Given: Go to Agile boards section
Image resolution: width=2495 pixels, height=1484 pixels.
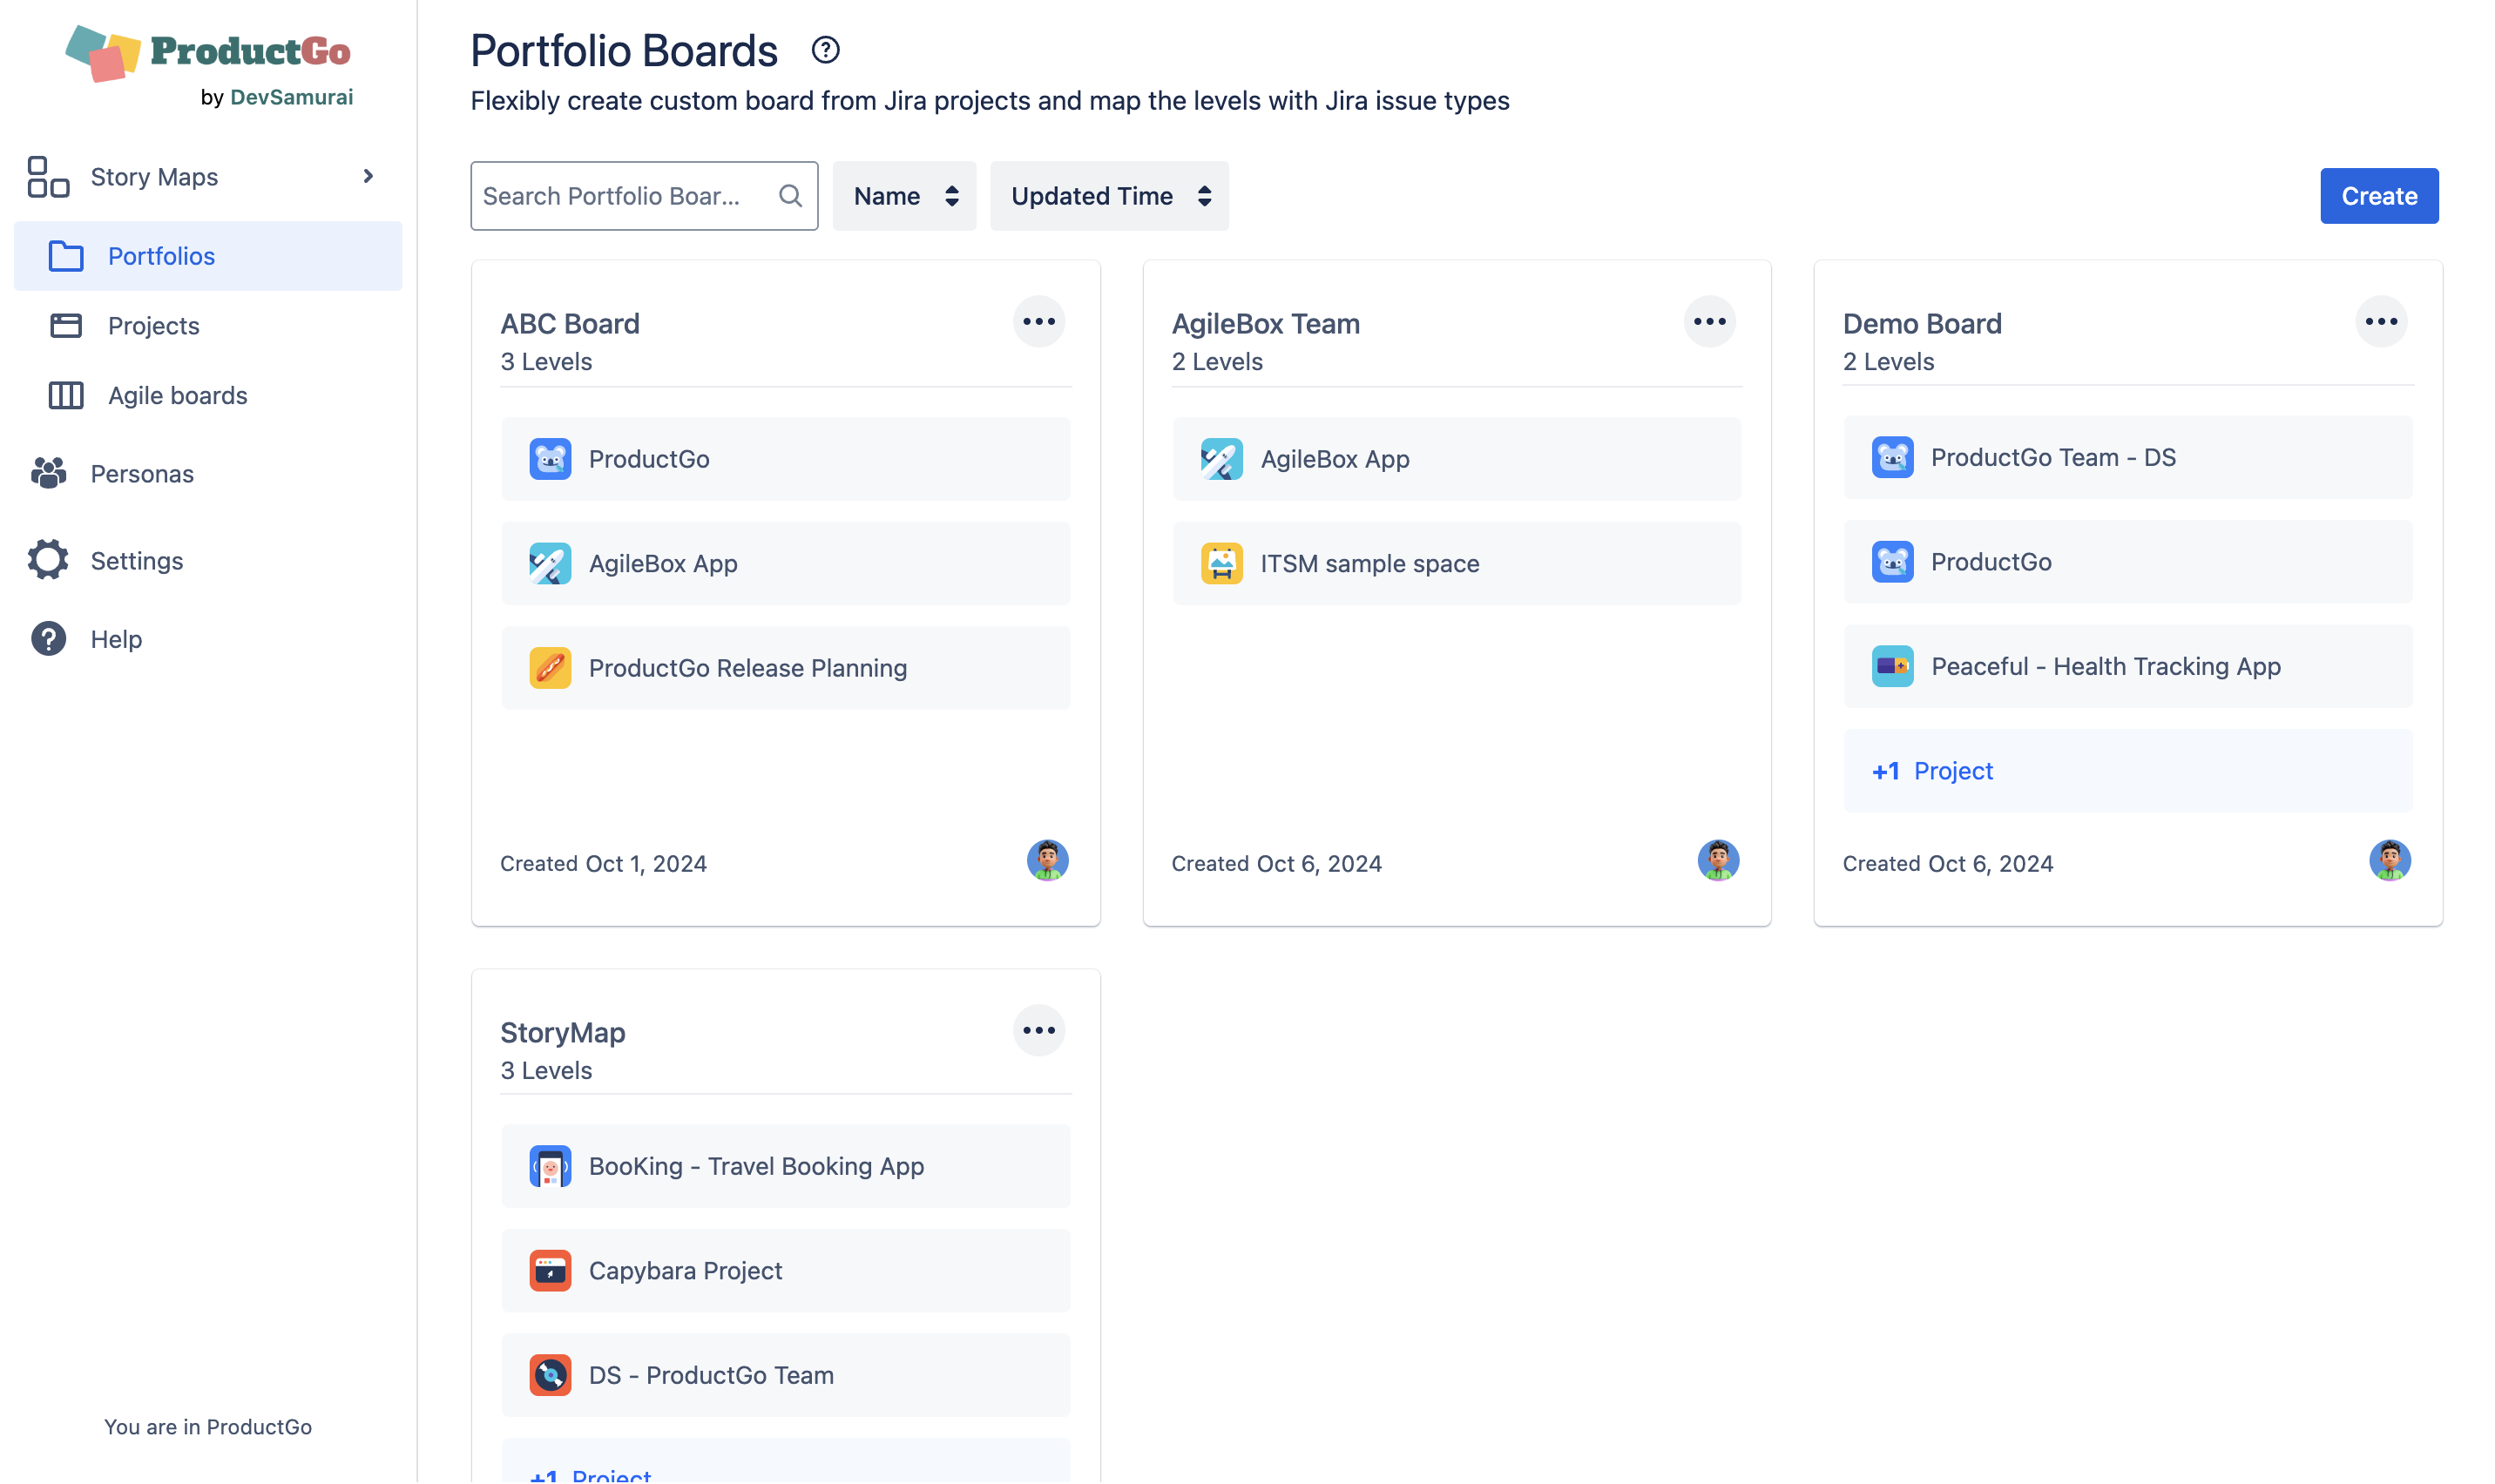Looking at the screenshot, I should 177,395.
